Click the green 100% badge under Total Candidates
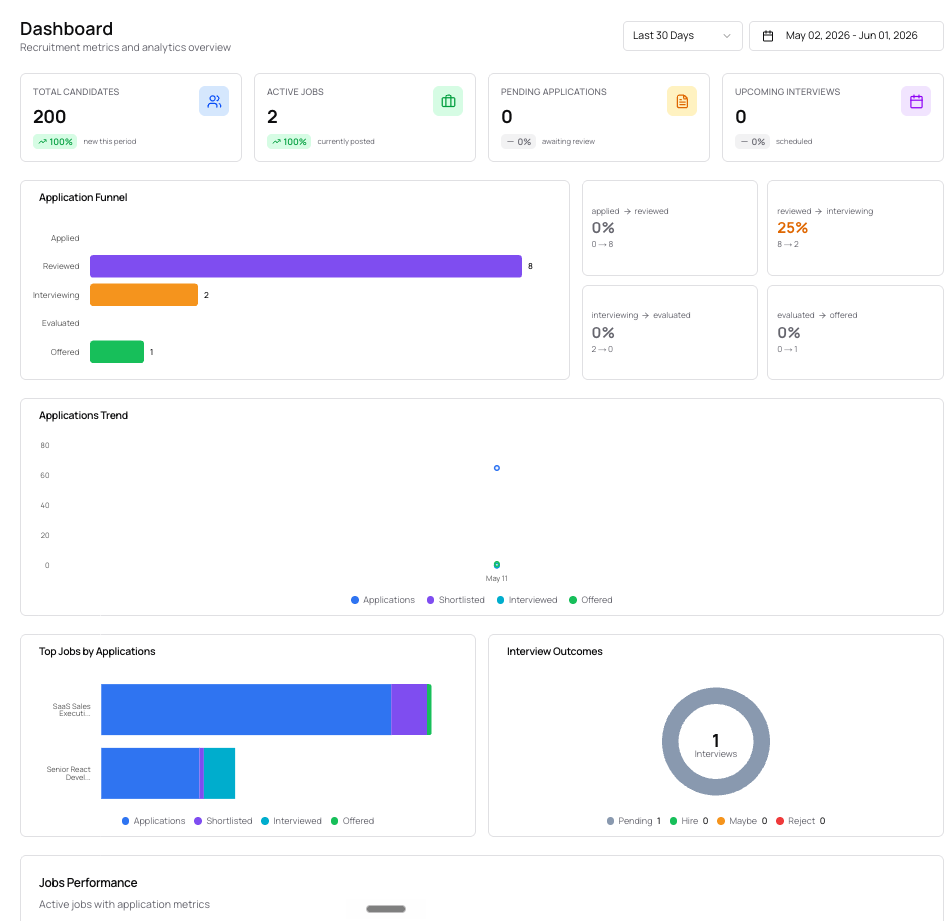Viewport: 949px width, 921px height. tap(55, 142)
